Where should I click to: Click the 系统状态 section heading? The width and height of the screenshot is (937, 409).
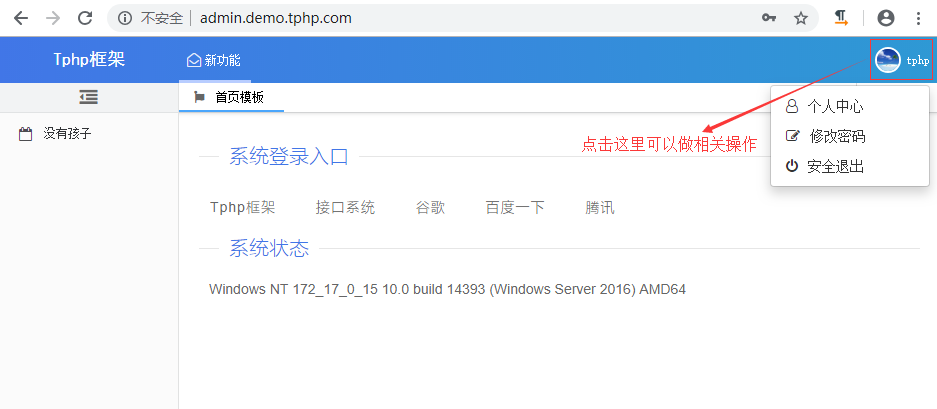click(270, 248)
